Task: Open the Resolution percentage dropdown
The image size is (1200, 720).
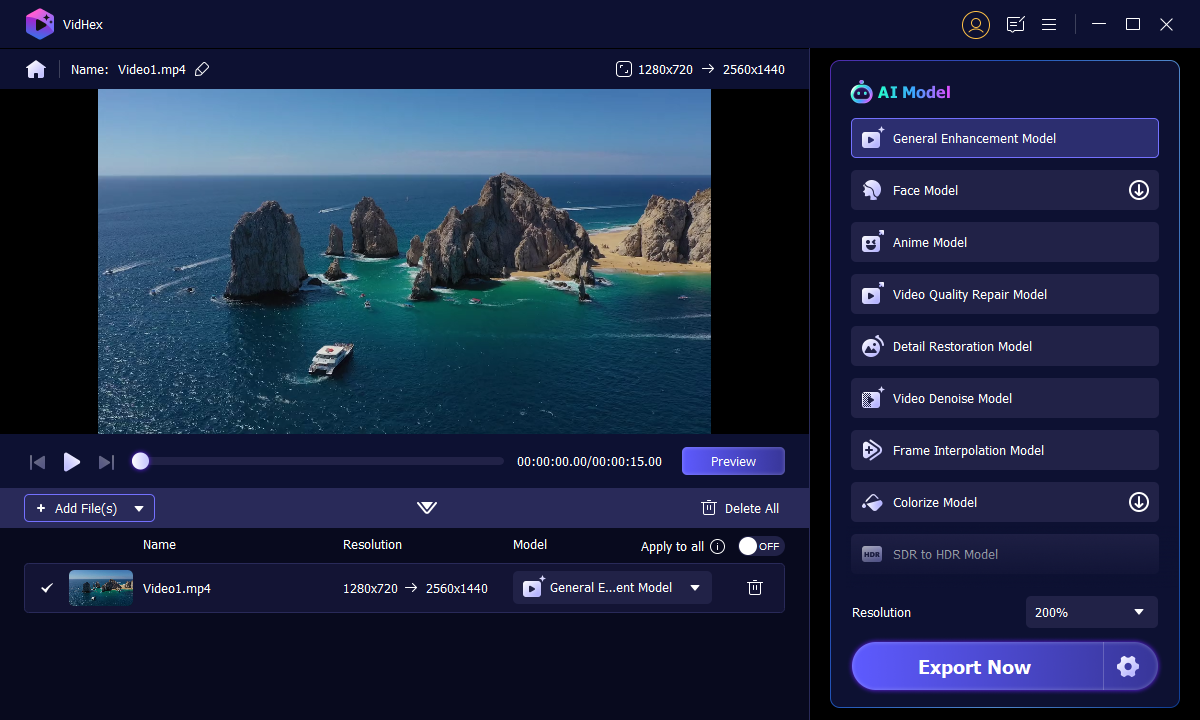Action: pos(1091,611)
